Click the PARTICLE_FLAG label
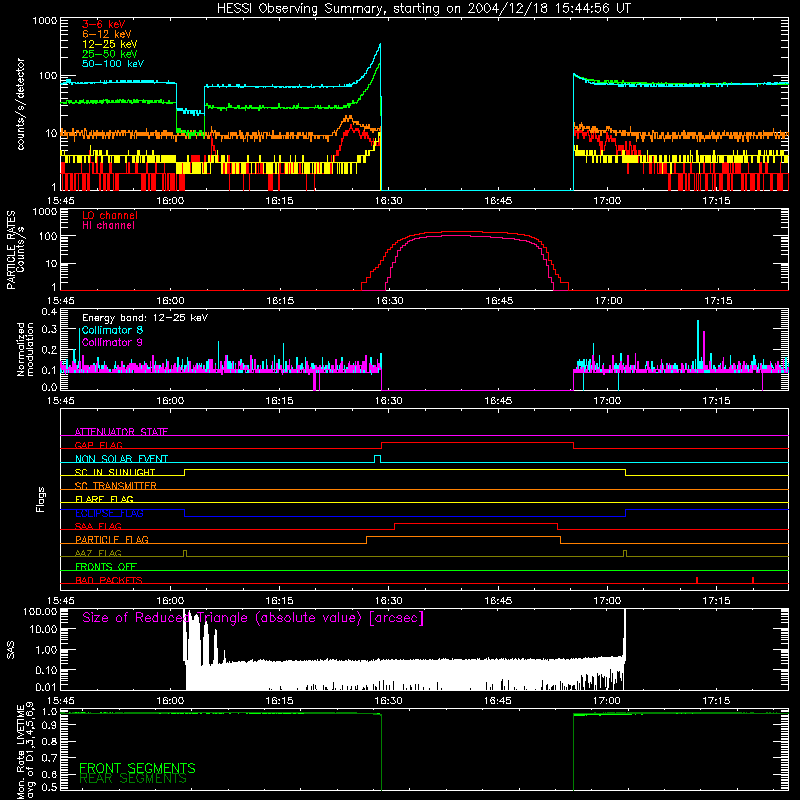The height and width of the screenshot is (800, 800). pos(112,539)
